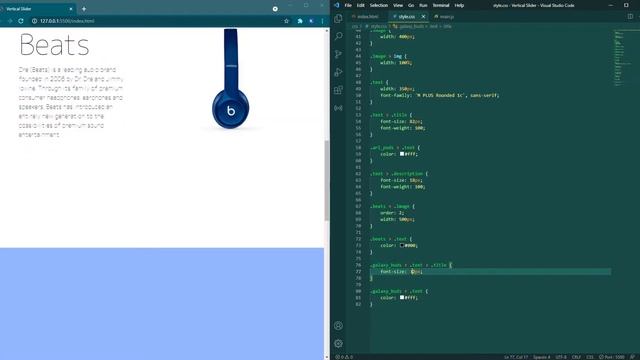Click the Beats description paragraph

point(71,102)
